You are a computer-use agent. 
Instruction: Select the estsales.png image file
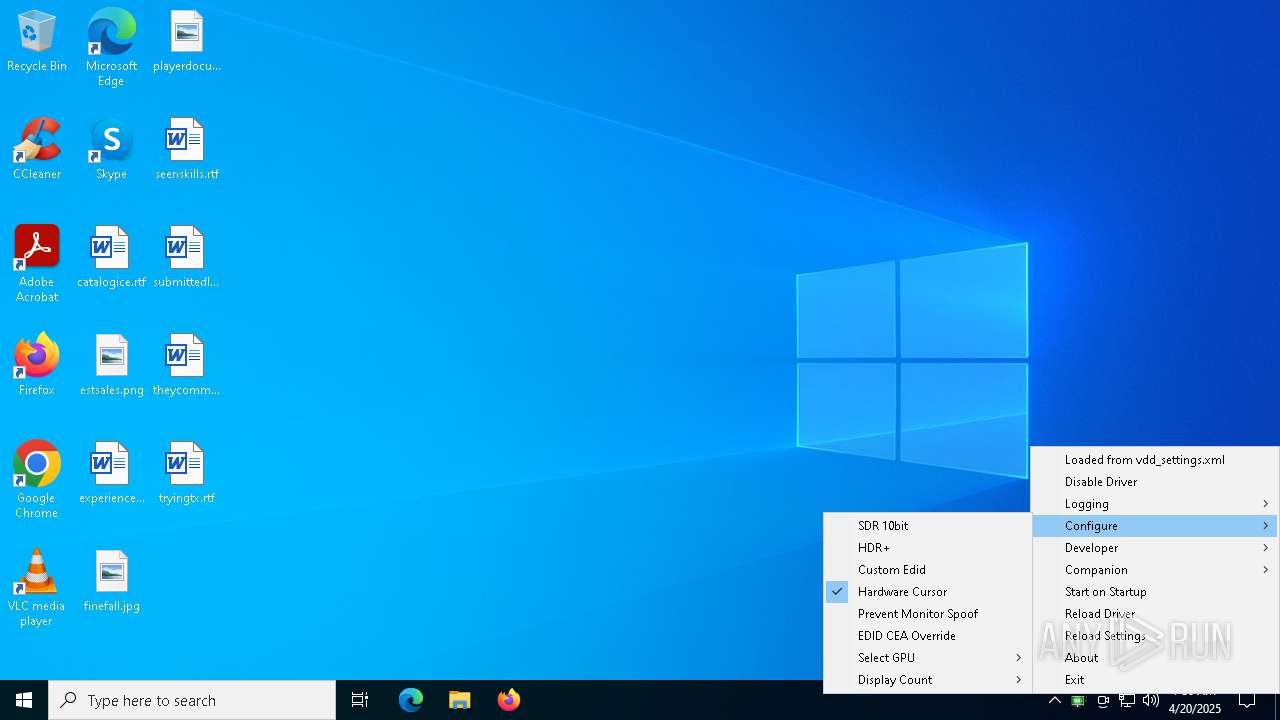pos(111,366)
